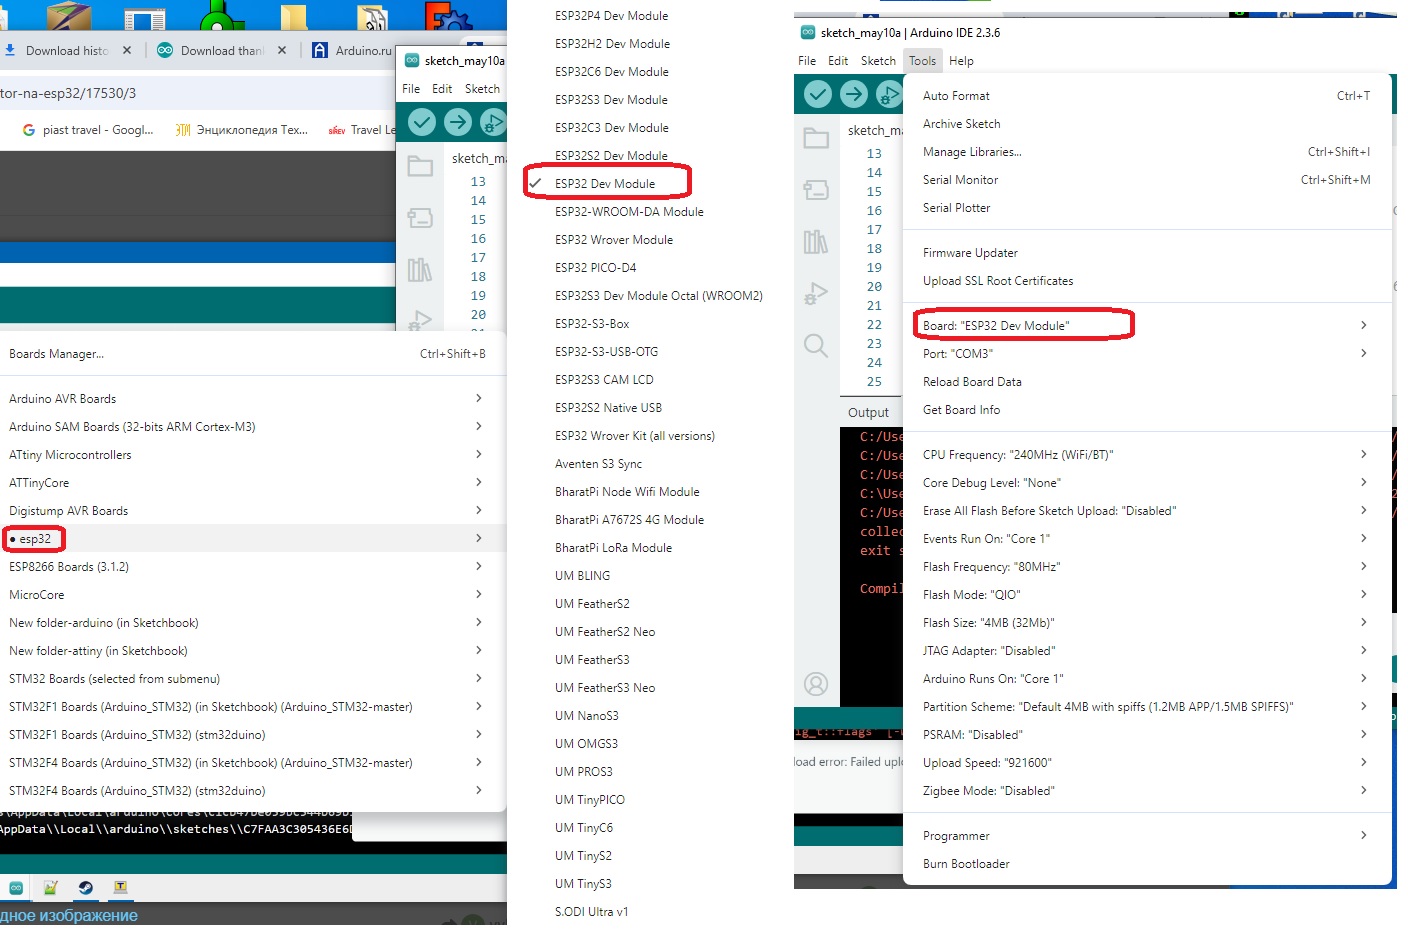Select ESP32-WROOM-DA Module board

tap(629, 212)
